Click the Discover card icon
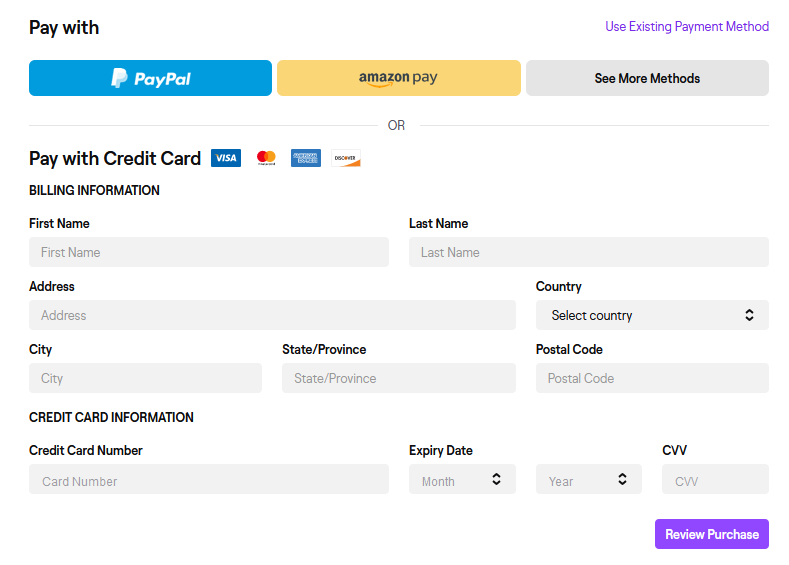 point(346,158)
